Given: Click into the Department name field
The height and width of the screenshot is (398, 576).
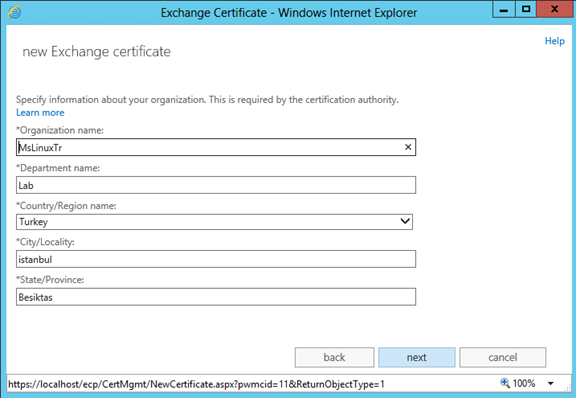Looking at the screenshot, I should coord(216,185).
